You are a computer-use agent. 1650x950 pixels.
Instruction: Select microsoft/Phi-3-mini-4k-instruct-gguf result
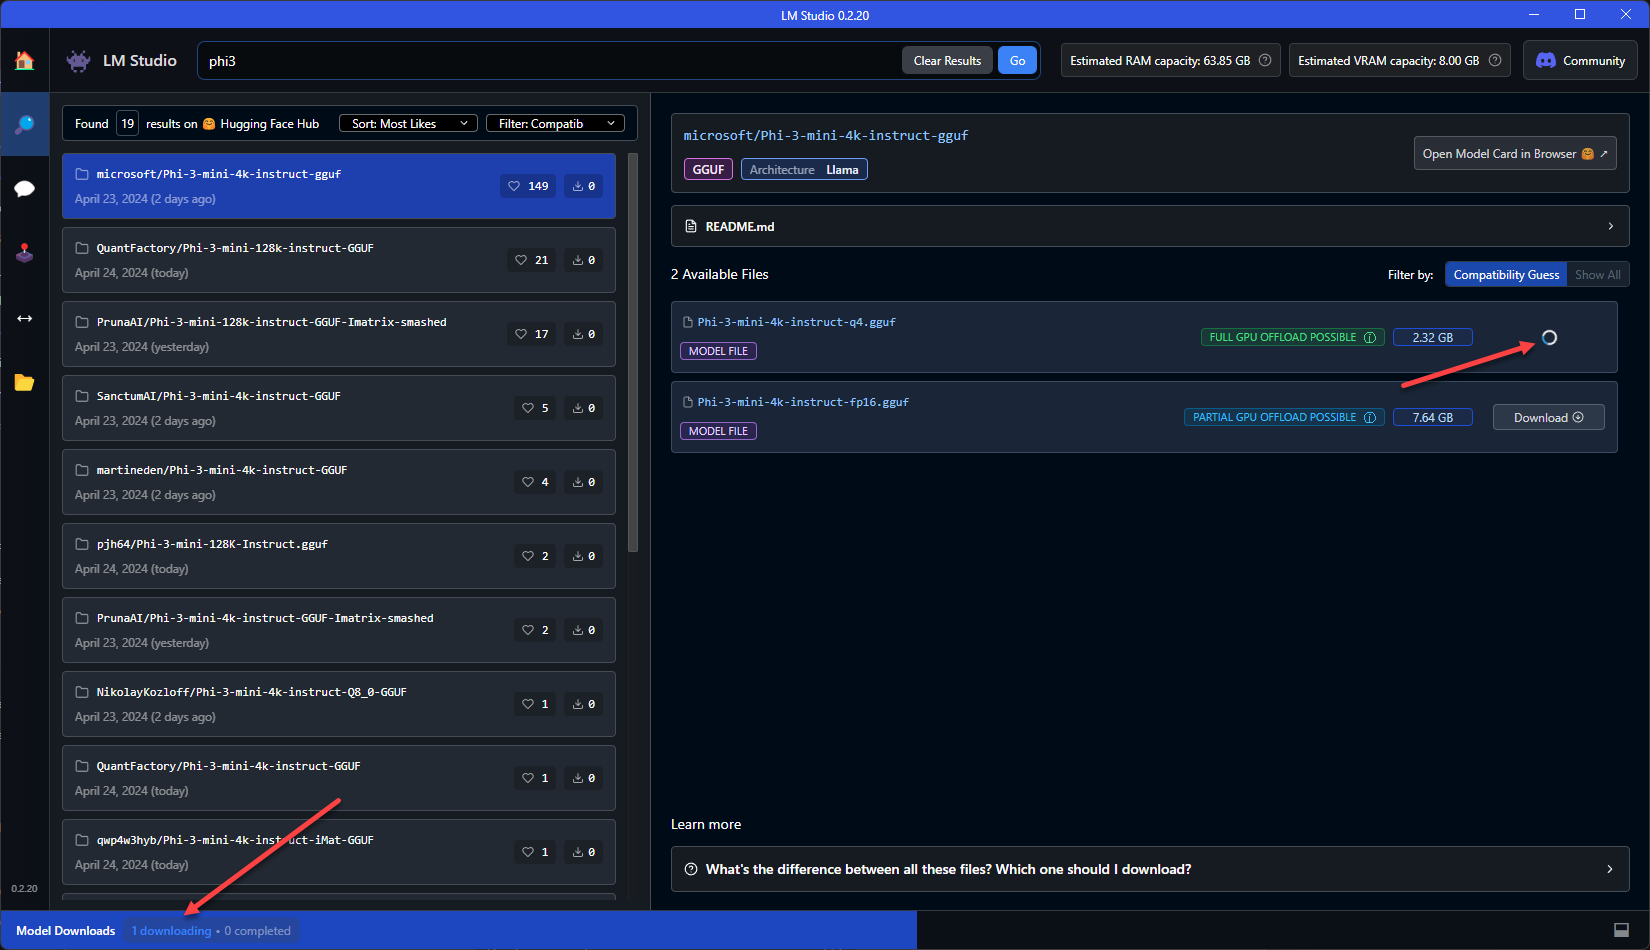click(x=339, y=186)
